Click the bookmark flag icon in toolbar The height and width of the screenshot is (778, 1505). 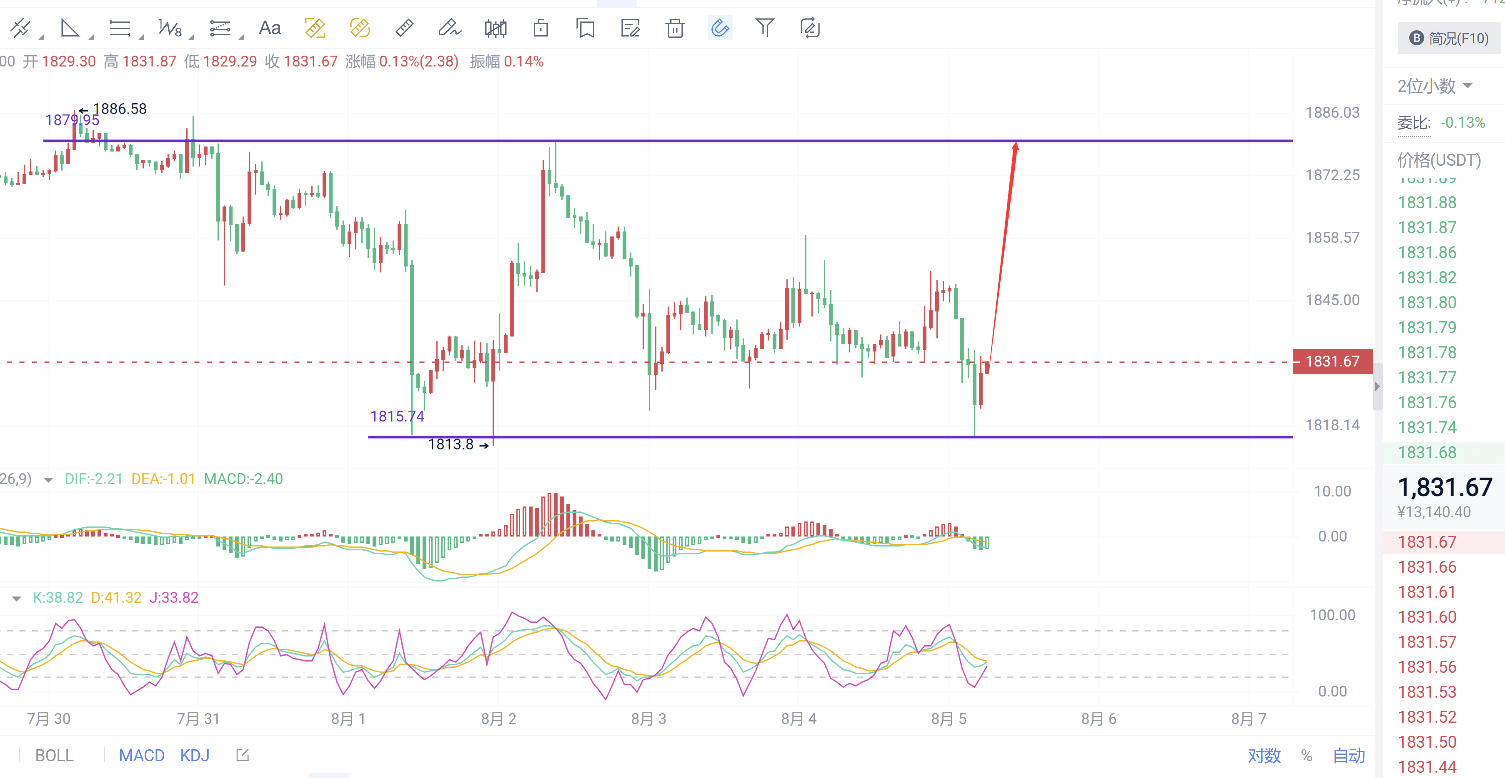pos(585,28)
